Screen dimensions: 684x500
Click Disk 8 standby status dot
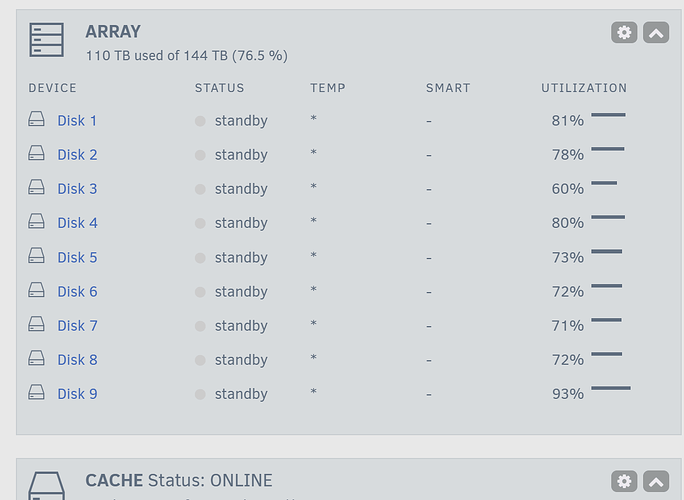coord(200,360)
